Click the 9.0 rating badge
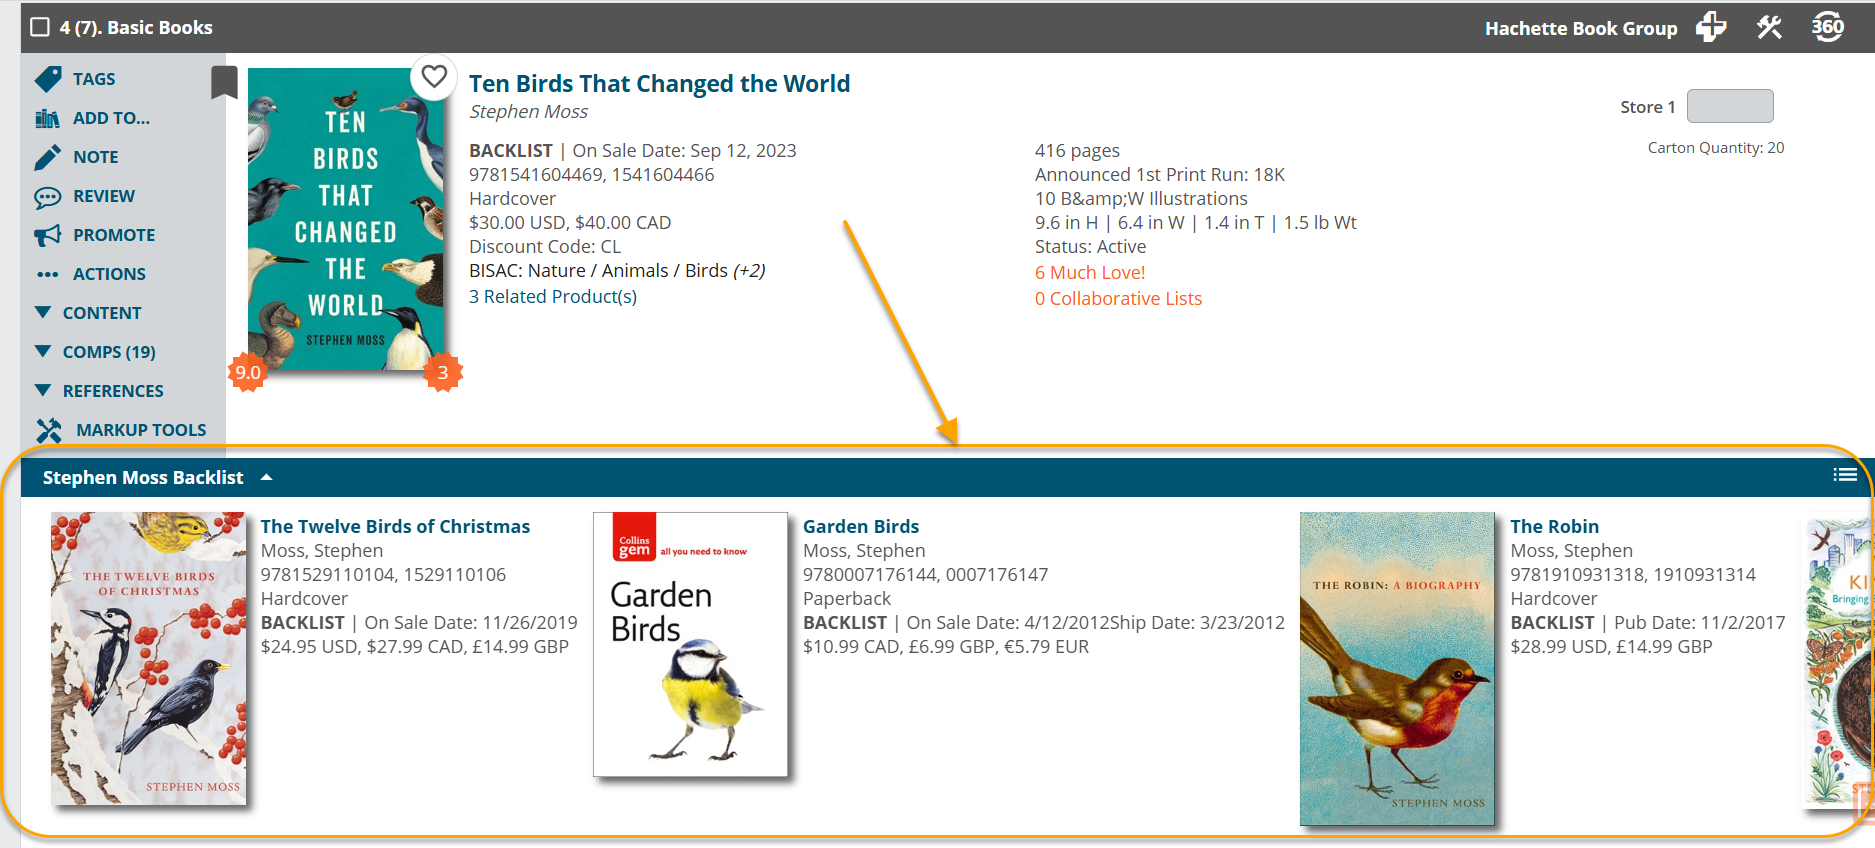Viewport: 1875px width, 848px height. pos(247,373)
